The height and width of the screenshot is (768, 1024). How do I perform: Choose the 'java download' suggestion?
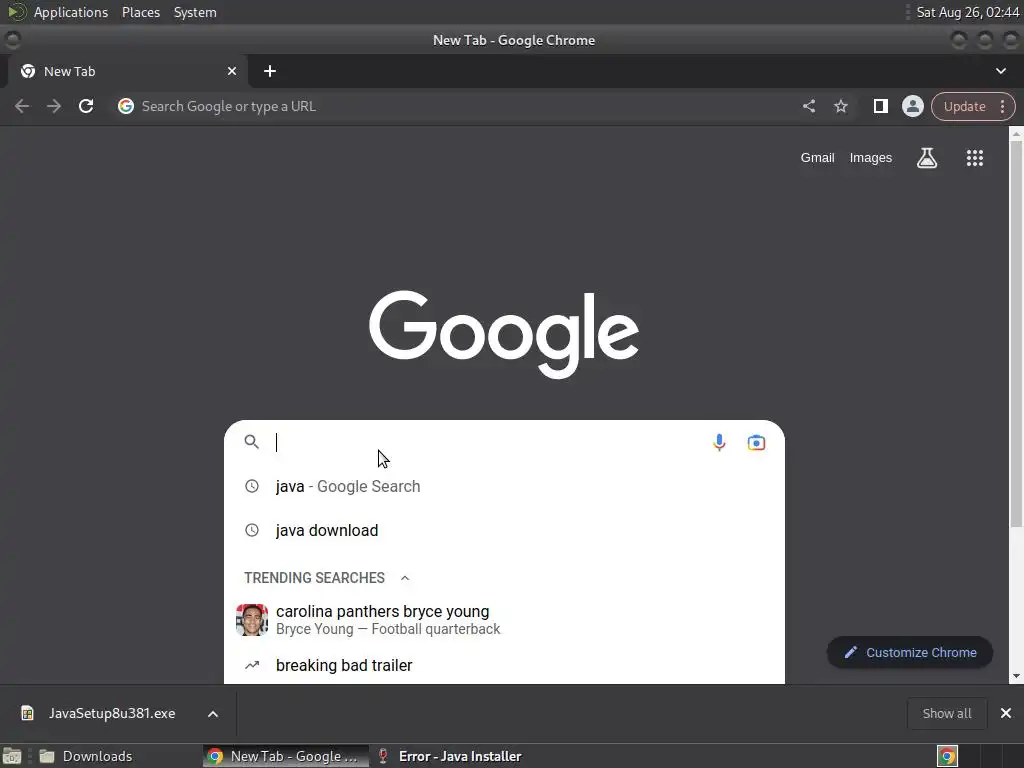tap(504, 530)
